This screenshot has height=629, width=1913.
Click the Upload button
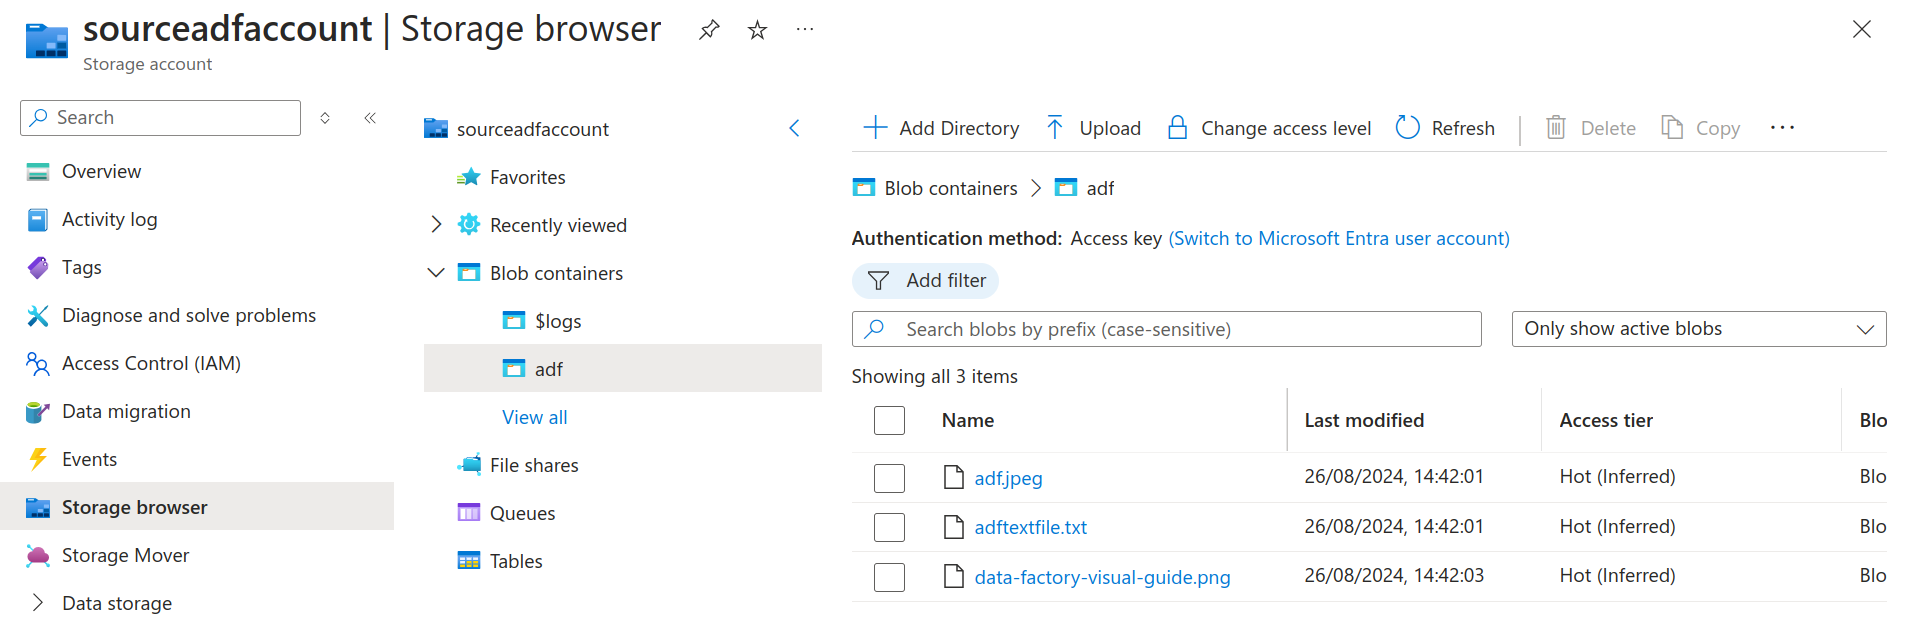click(x=1093, y=128)
